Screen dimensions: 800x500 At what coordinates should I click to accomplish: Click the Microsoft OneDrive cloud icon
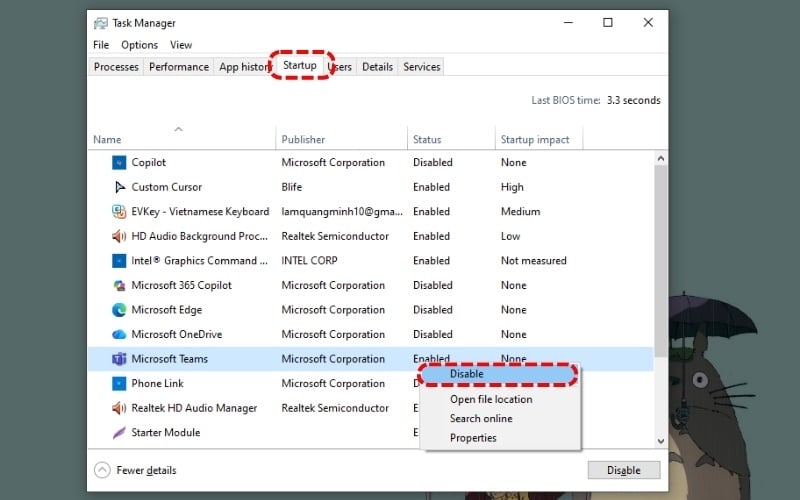119,334
